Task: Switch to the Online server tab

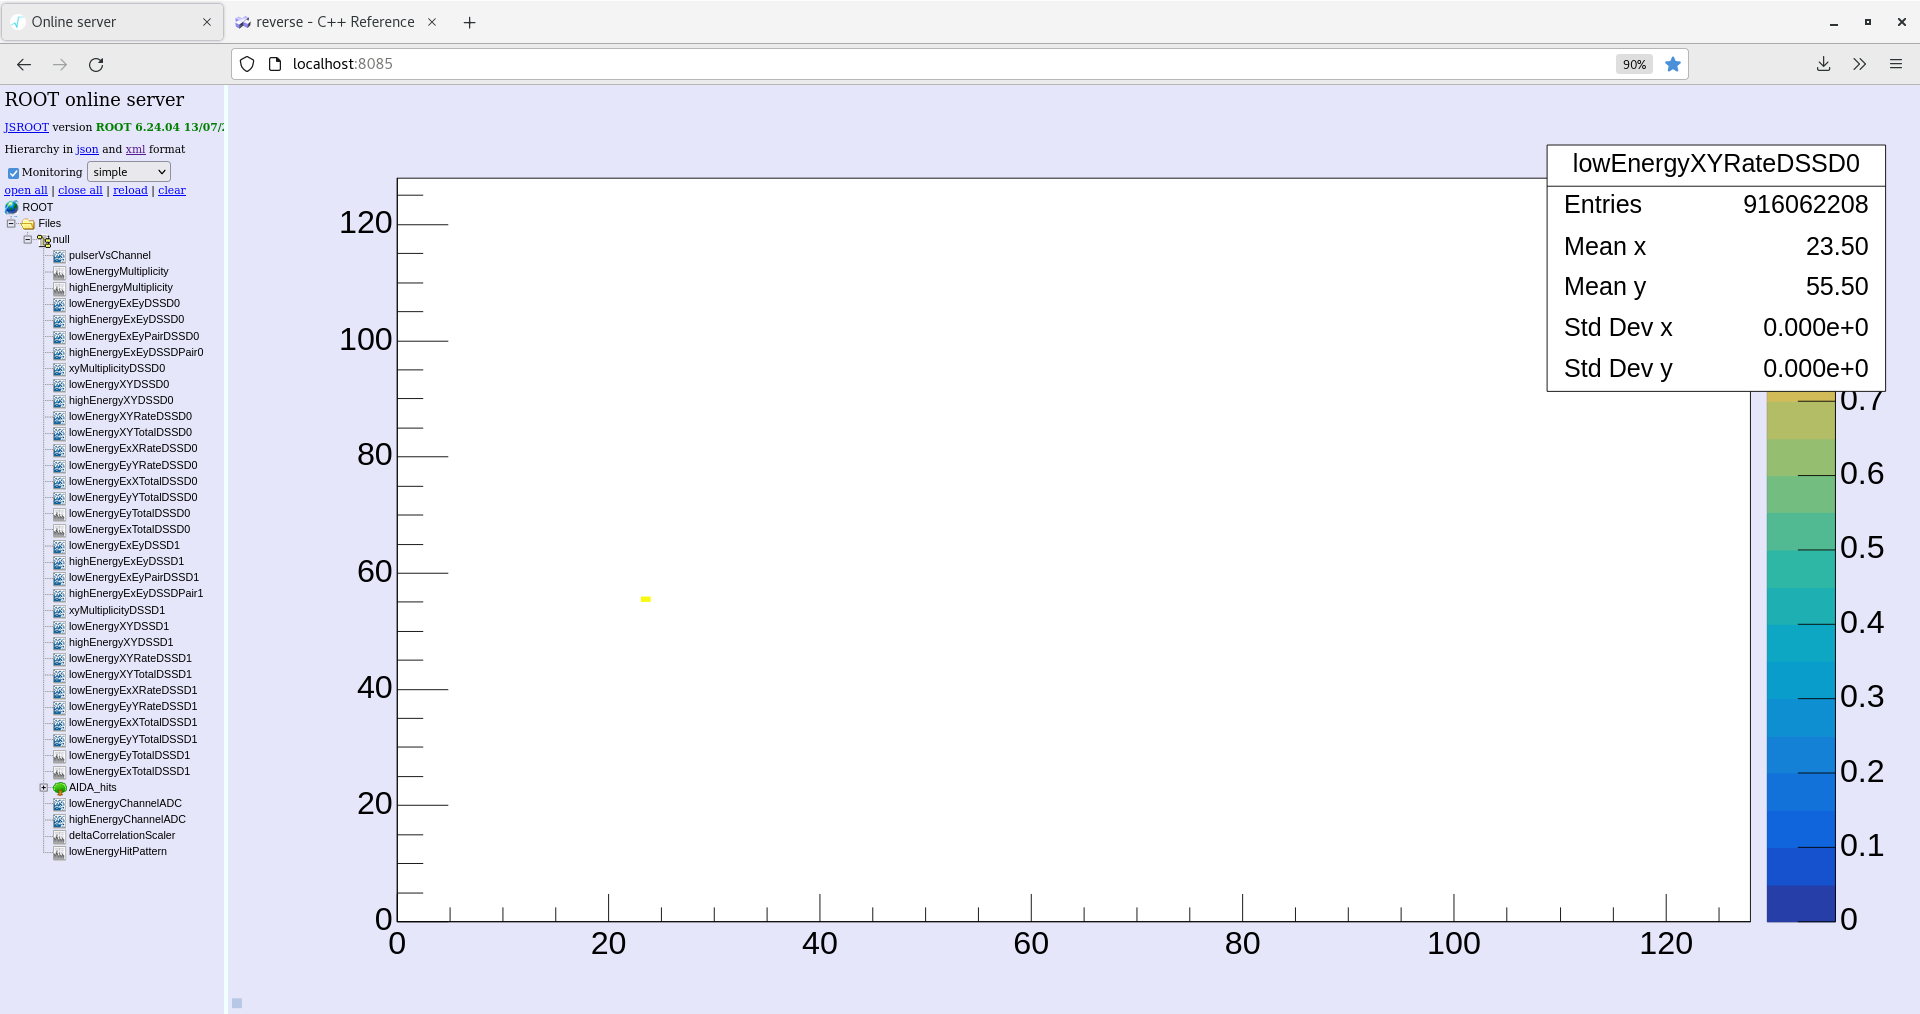Action: (112, 22)
